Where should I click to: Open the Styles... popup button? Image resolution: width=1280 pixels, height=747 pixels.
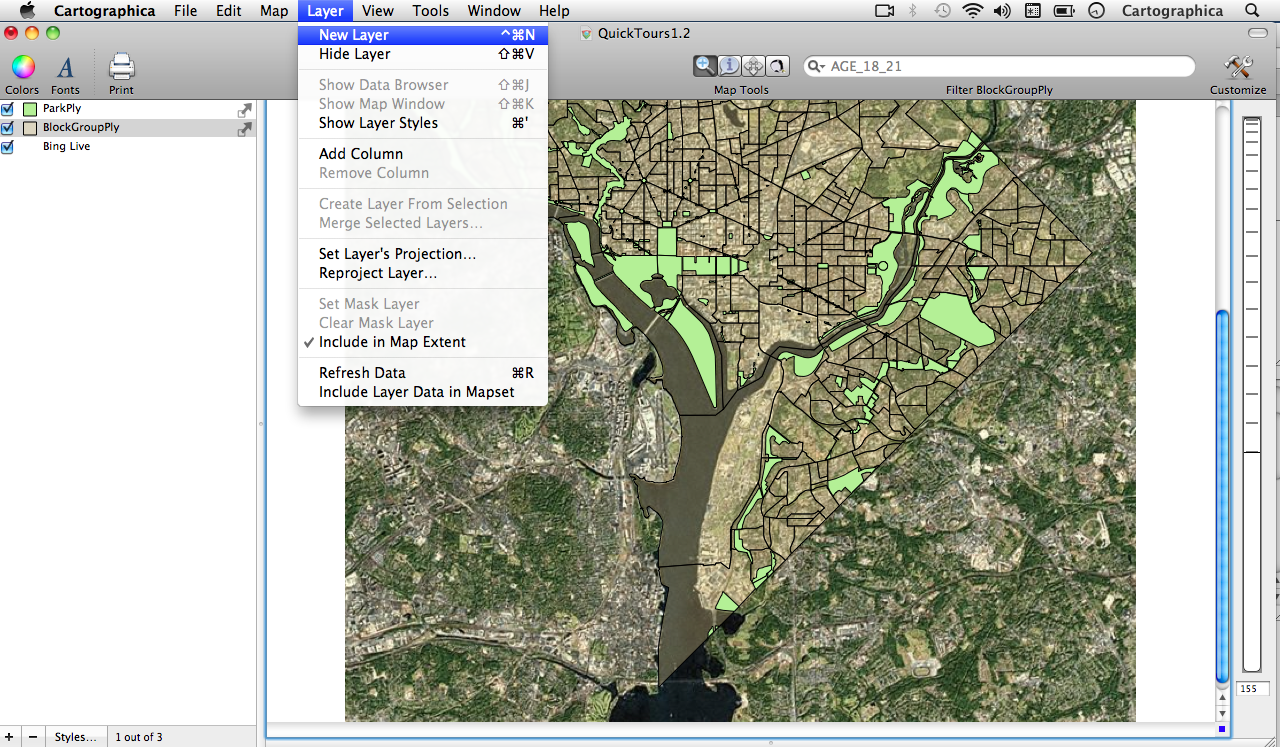(x=76, y=737)
